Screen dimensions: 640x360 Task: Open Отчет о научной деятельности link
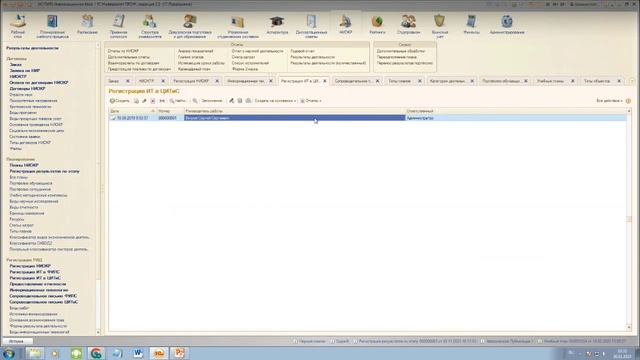pos(258,51)
